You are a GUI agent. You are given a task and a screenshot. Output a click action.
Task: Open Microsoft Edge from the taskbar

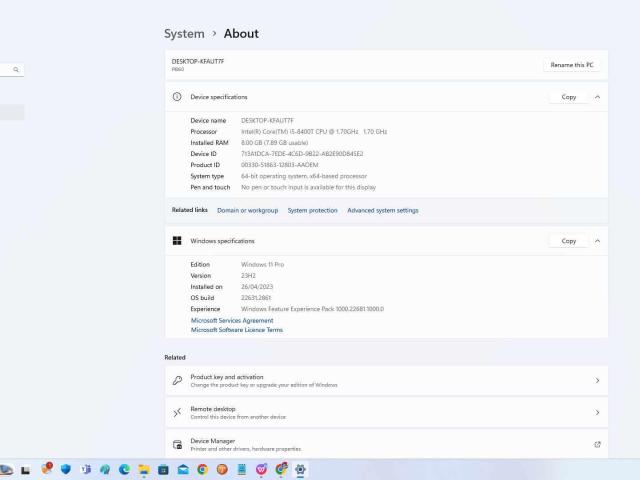point(124,469)
